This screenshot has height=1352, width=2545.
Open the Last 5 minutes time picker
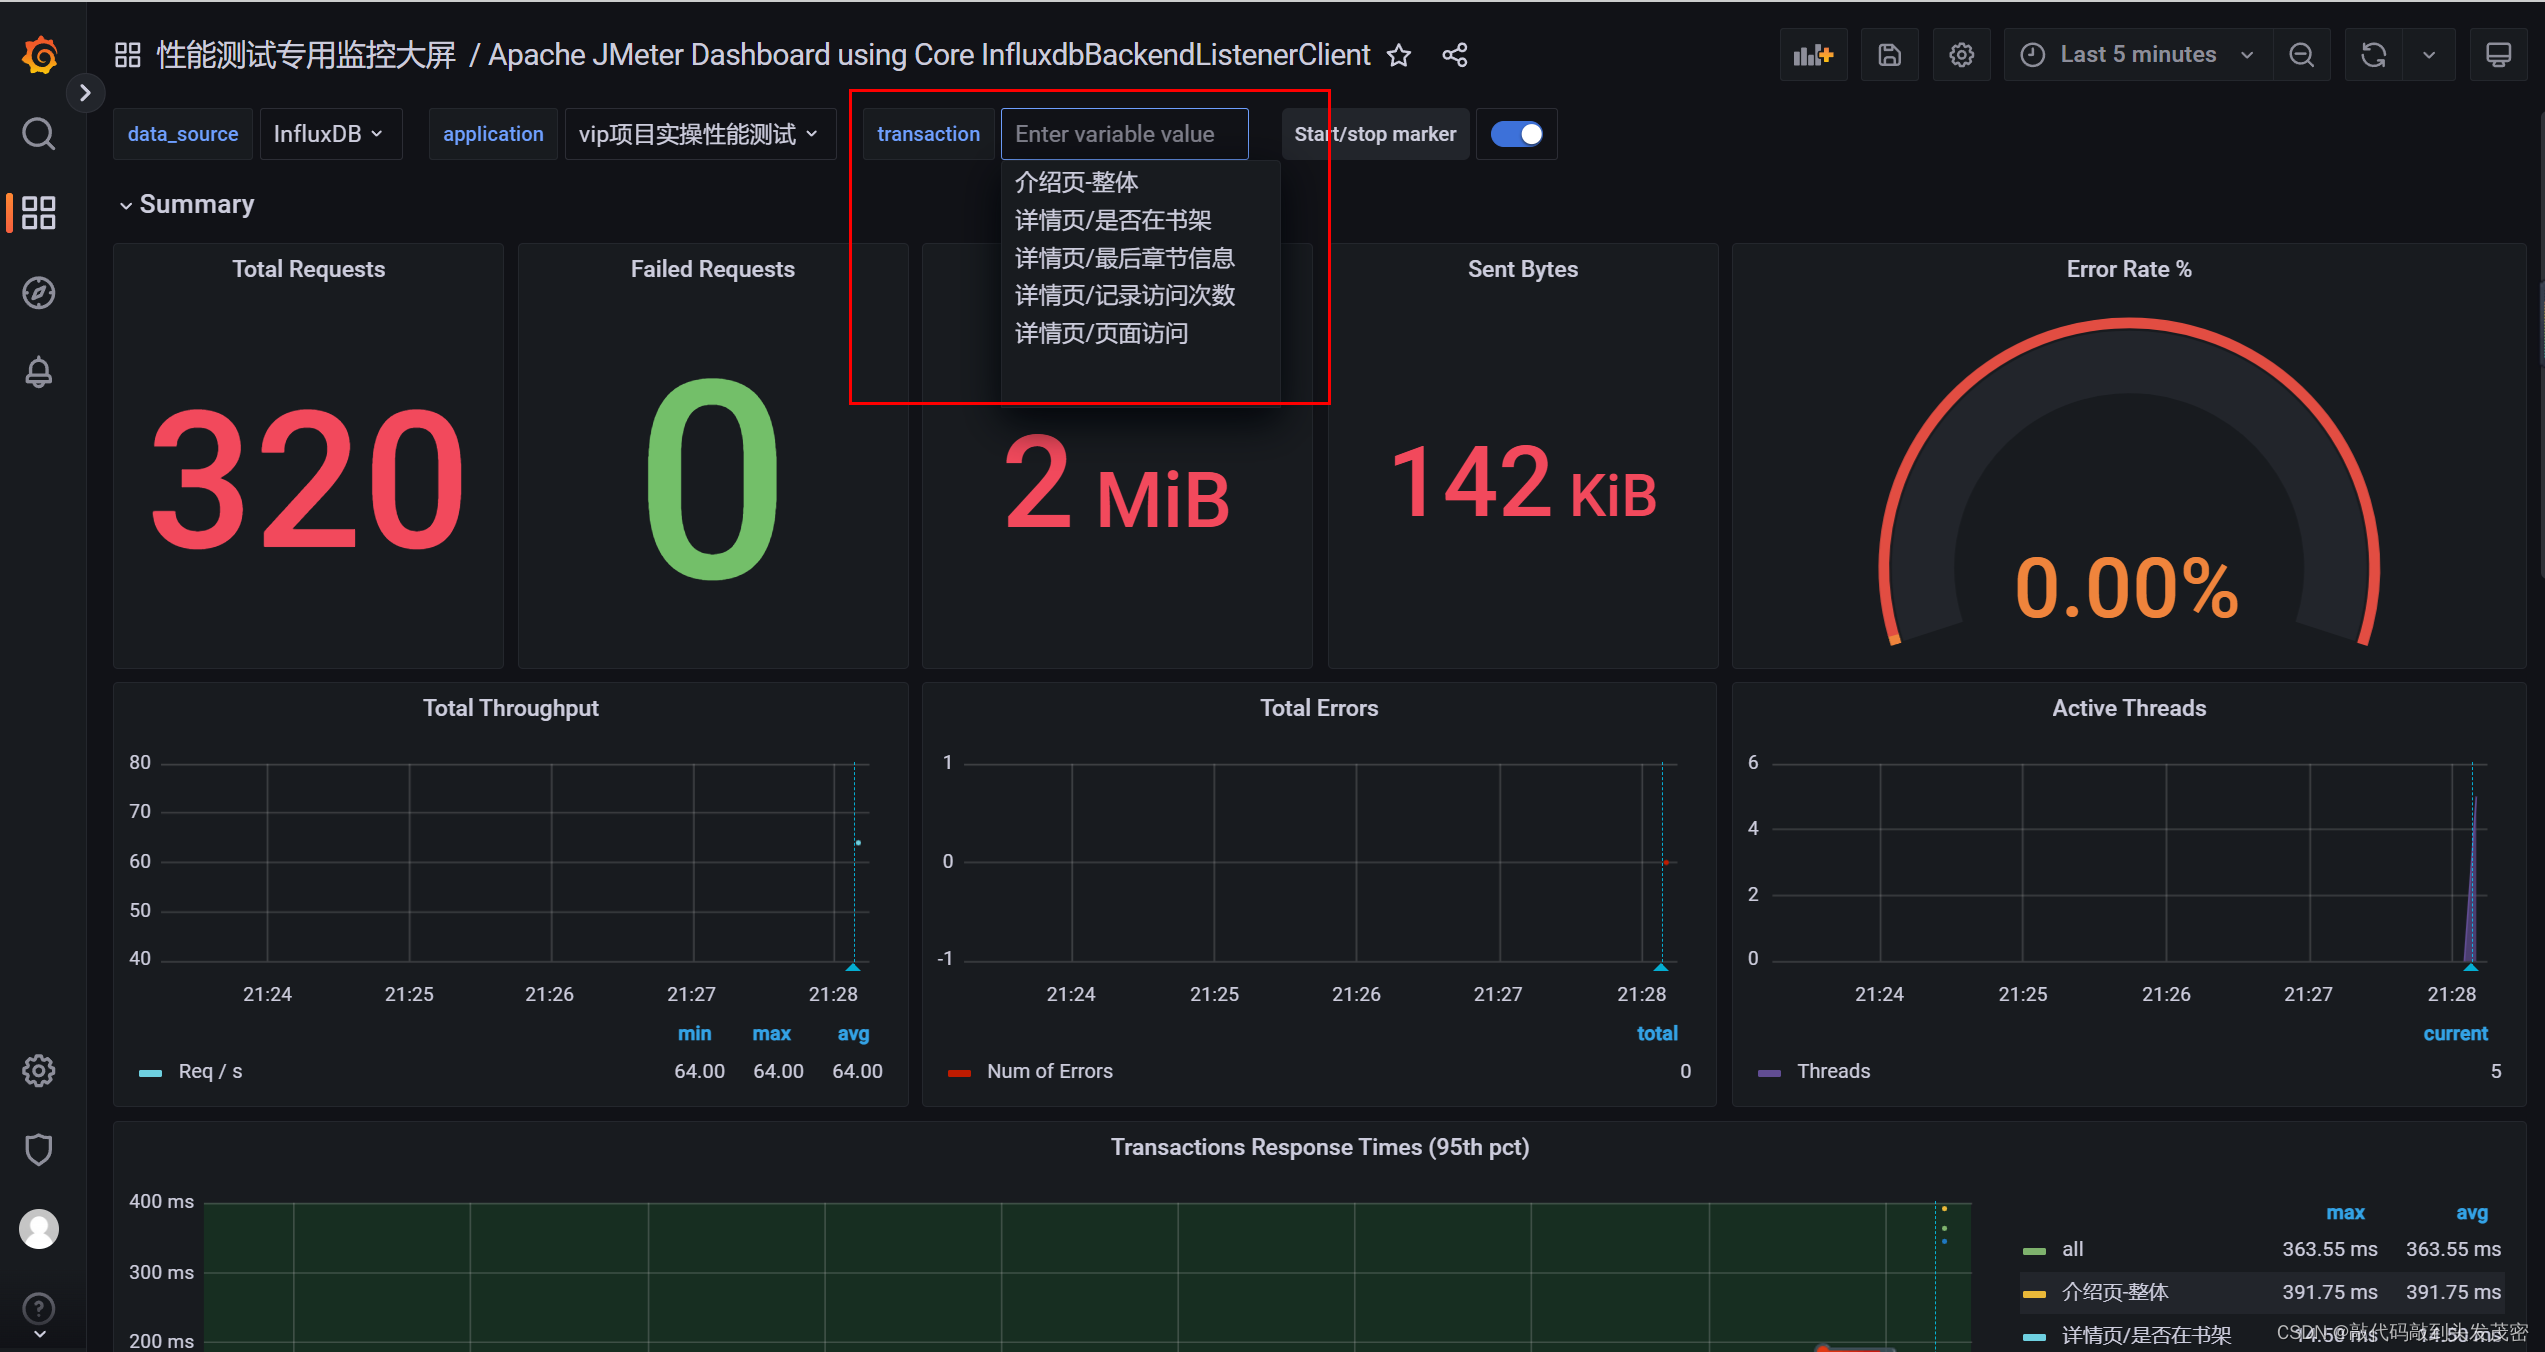point(2137,55)
